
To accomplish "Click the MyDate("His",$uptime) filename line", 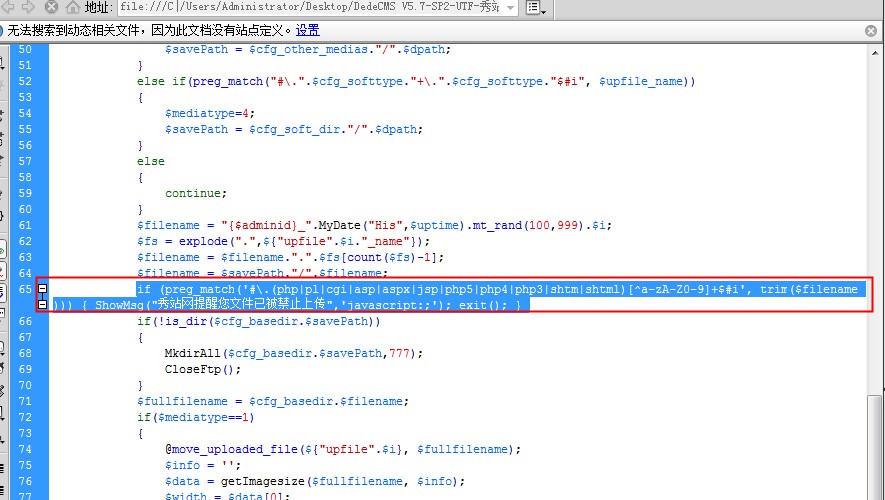I will (374, 225).
